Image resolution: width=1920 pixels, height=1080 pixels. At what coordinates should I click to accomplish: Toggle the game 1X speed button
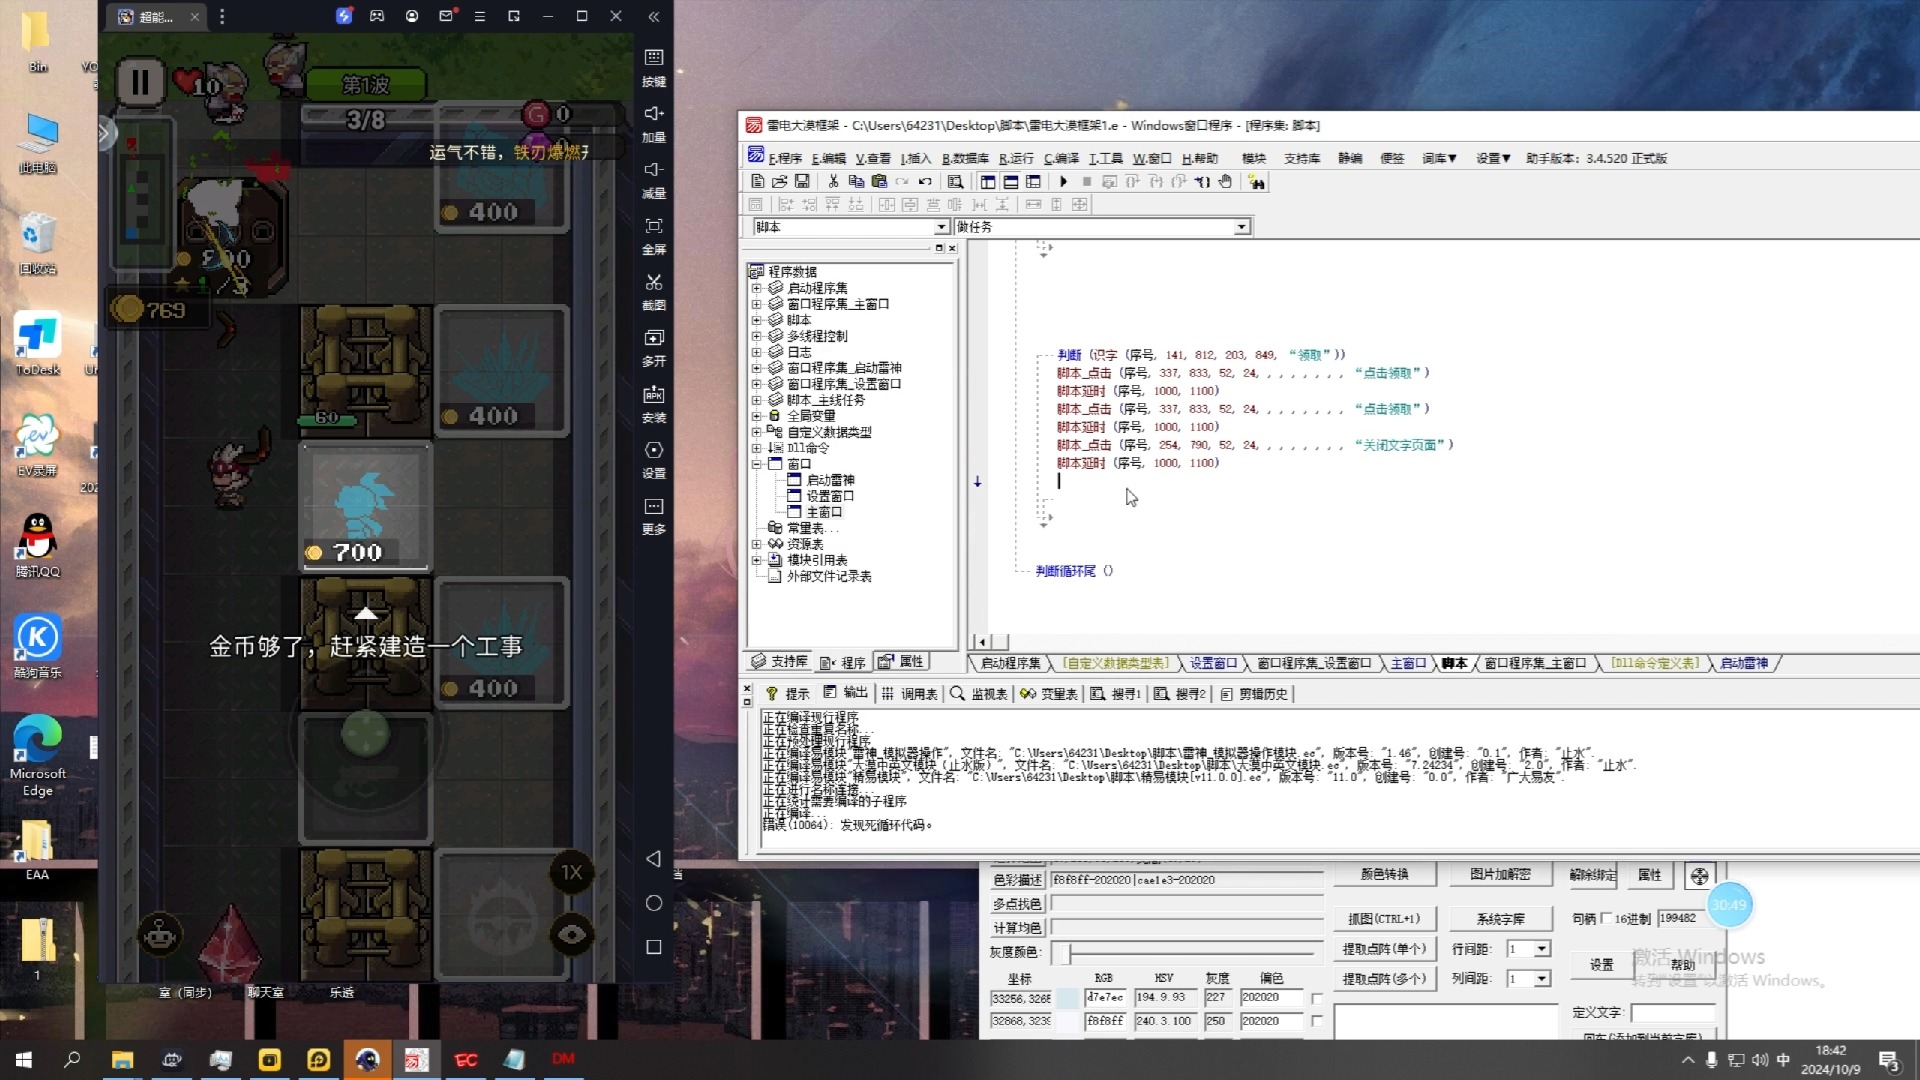pyautogui.click(x=571, y=873)
